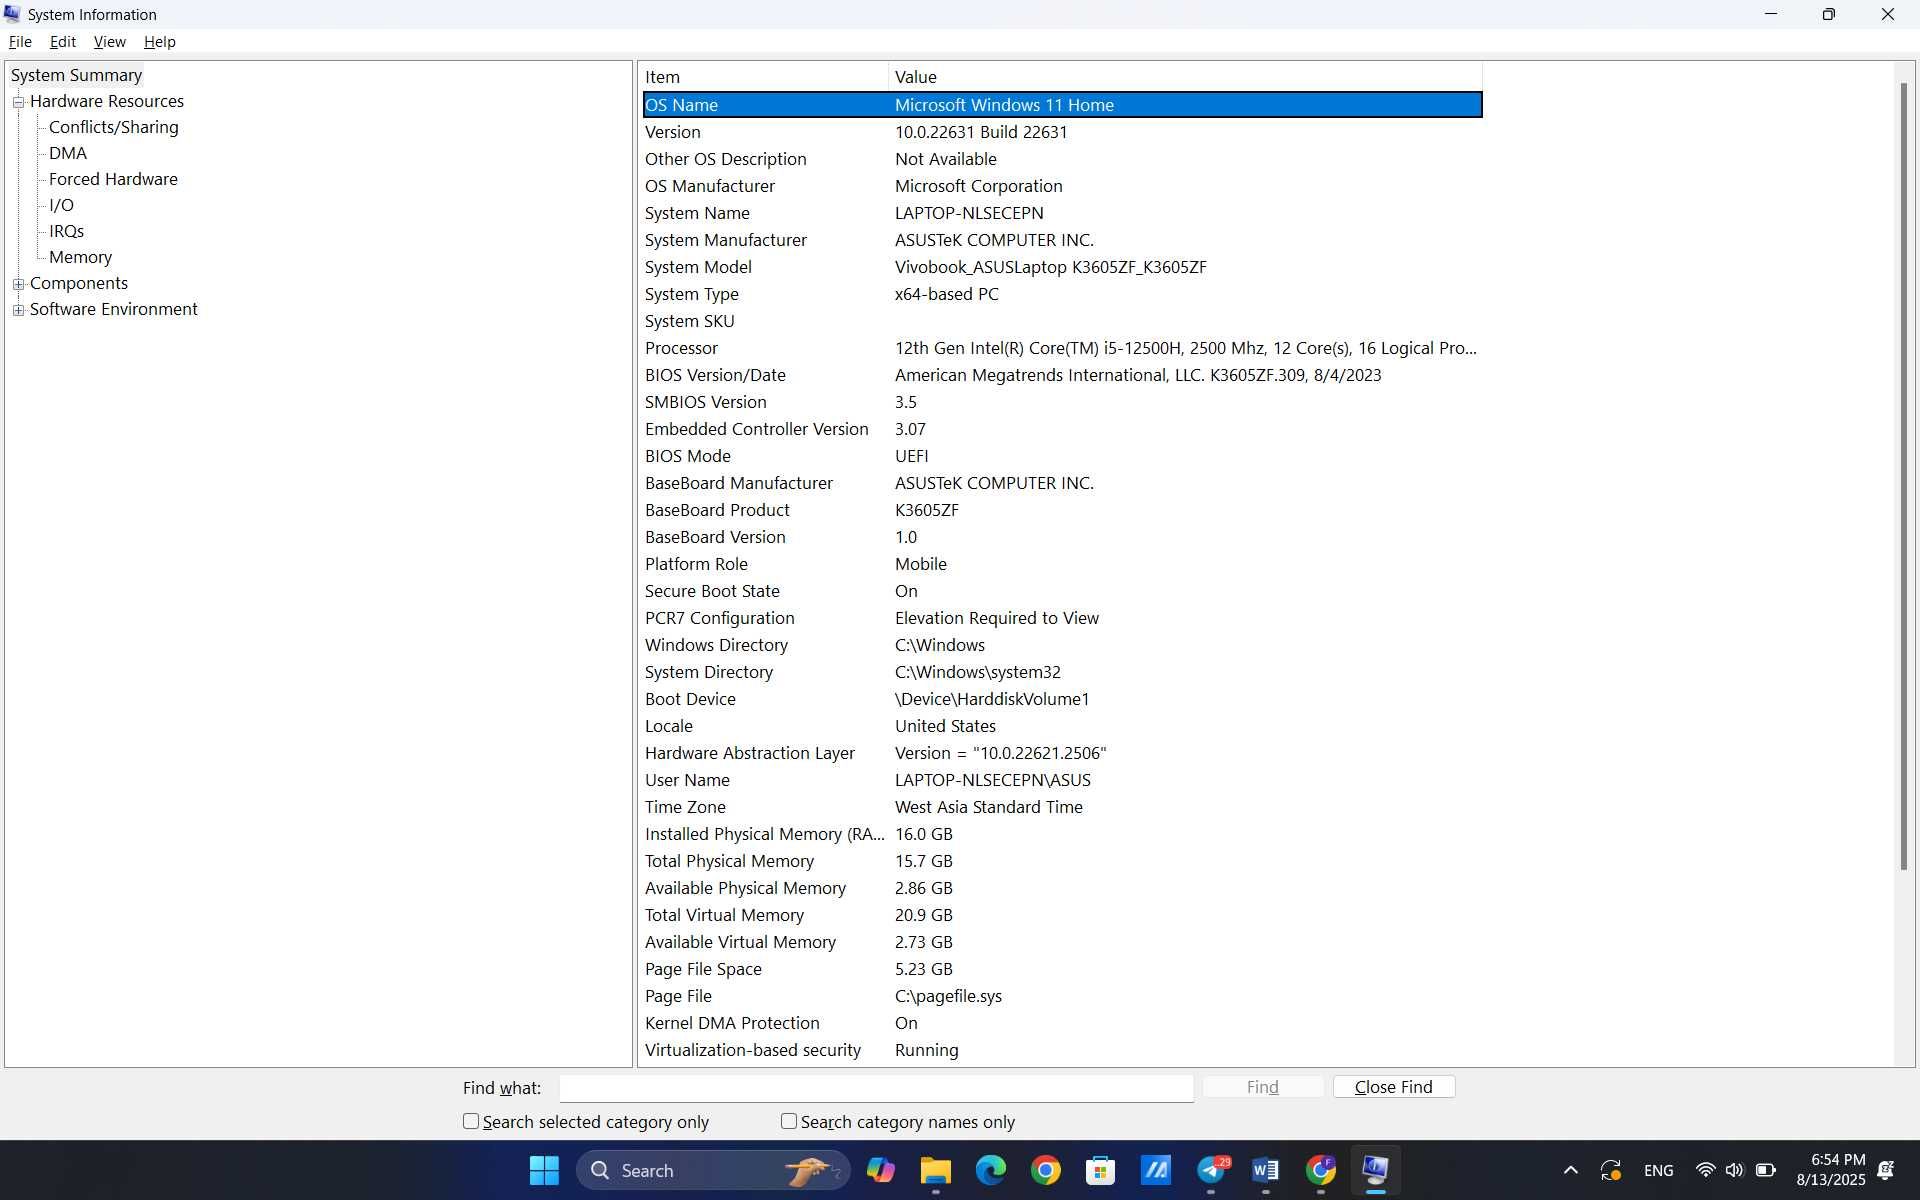Click the System Information title bar icon
Image resolution: width=1920 pixels, height=1200 pixels.
pos(12,14)
